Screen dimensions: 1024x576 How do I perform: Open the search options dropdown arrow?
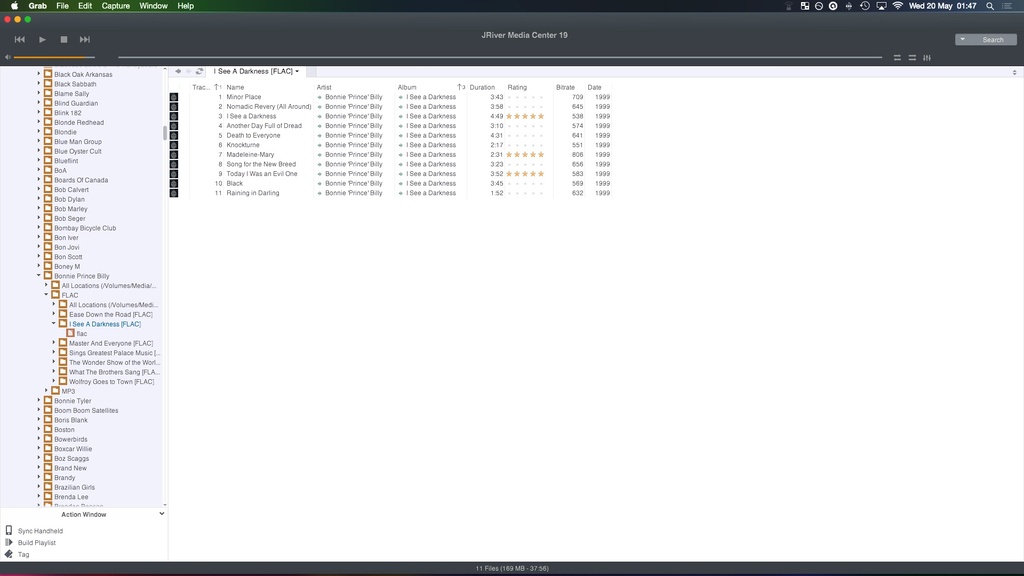click(963, 39)
